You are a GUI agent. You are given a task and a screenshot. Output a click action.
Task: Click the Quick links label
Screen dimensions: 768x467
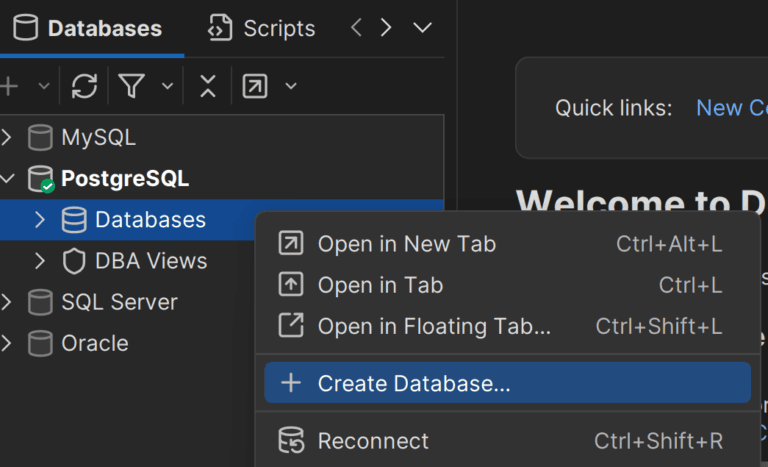[614, 108]
